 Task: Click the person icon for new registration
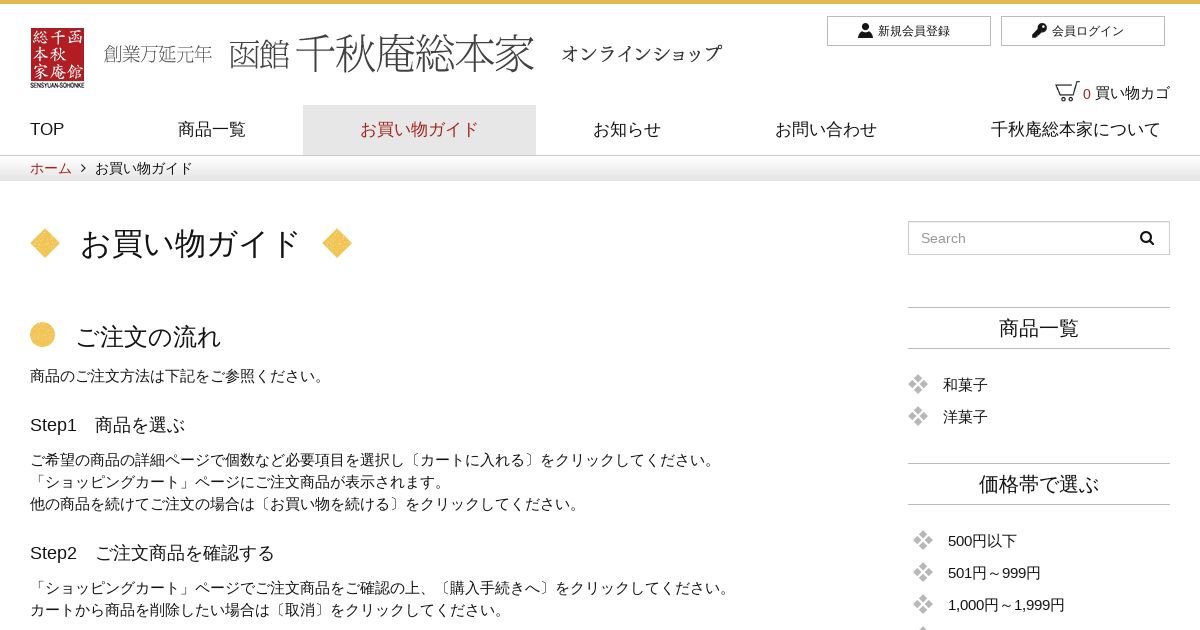click(x=865, y=31)
